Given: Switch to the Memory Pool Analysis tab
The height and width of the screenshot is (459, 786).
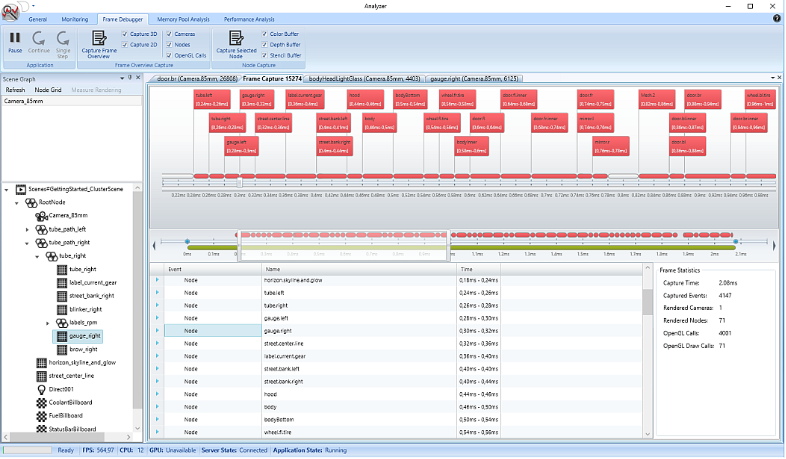Looking at the screenshot, I should (x=183, y=19).
